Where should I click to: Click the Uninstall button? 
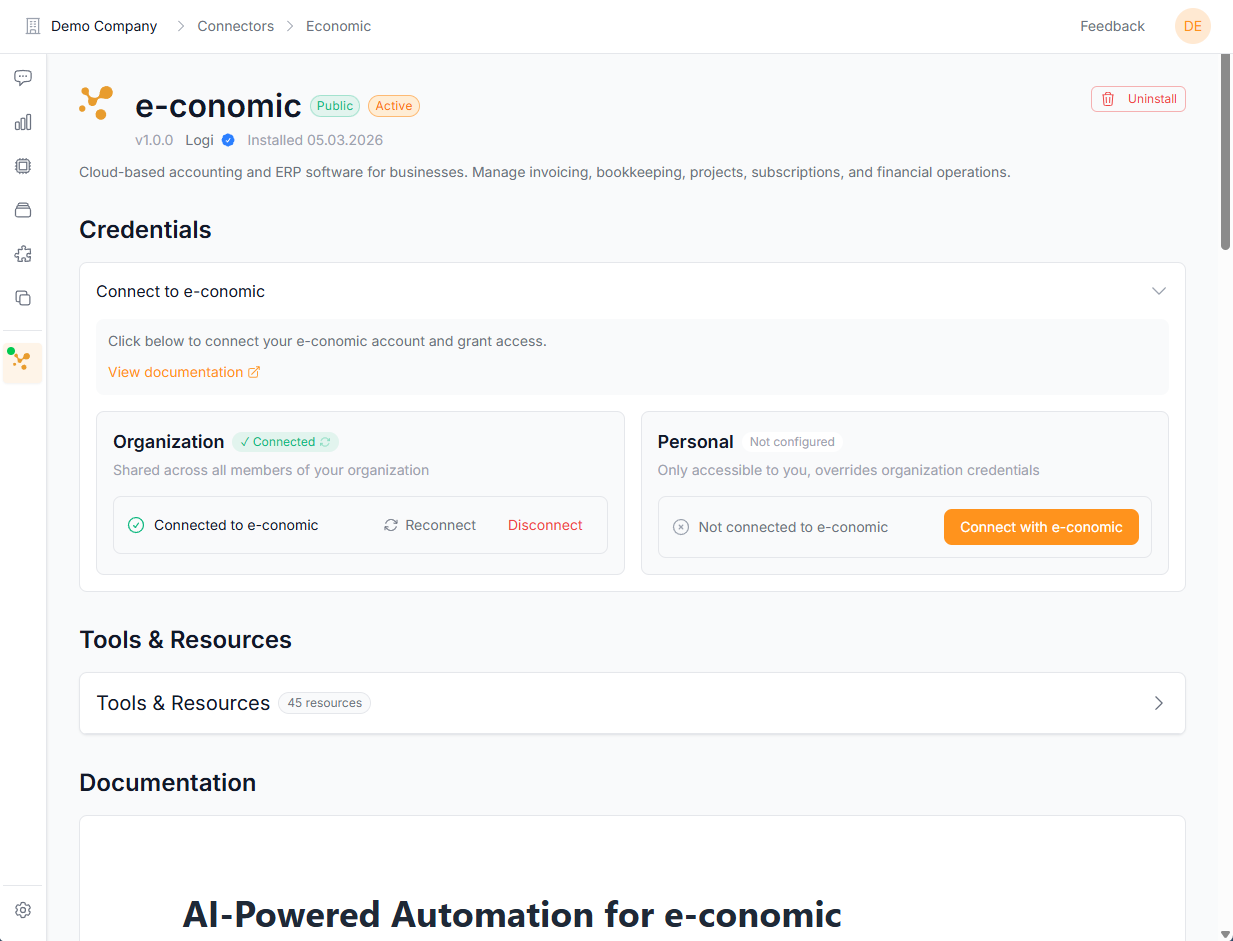[1138, 99]
